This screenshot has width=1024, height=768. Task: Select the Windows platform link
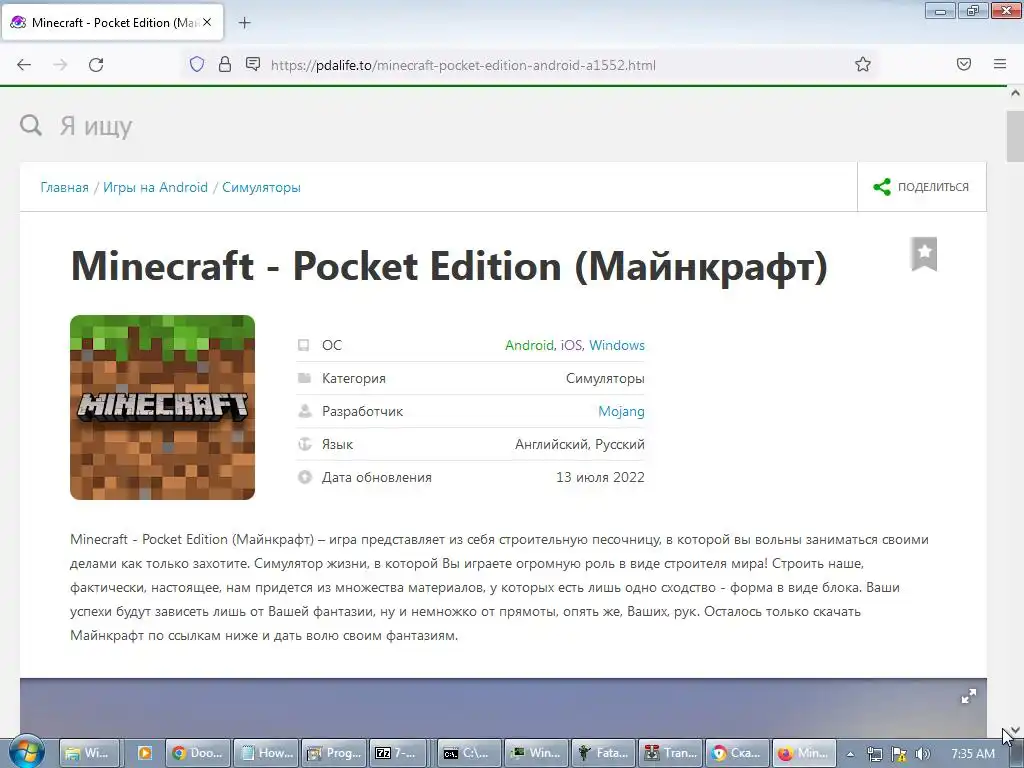(616, 345)
